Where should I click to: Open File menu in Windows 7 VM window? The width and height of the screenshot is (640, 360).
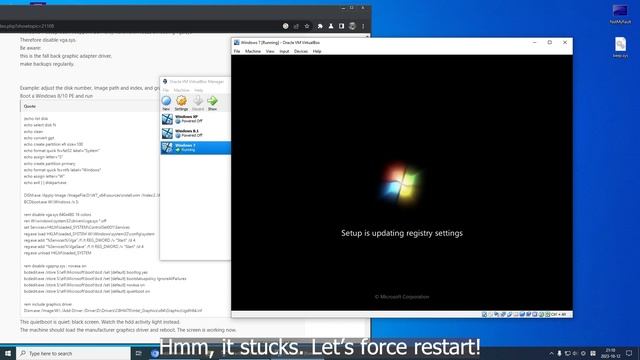(237, 51)
